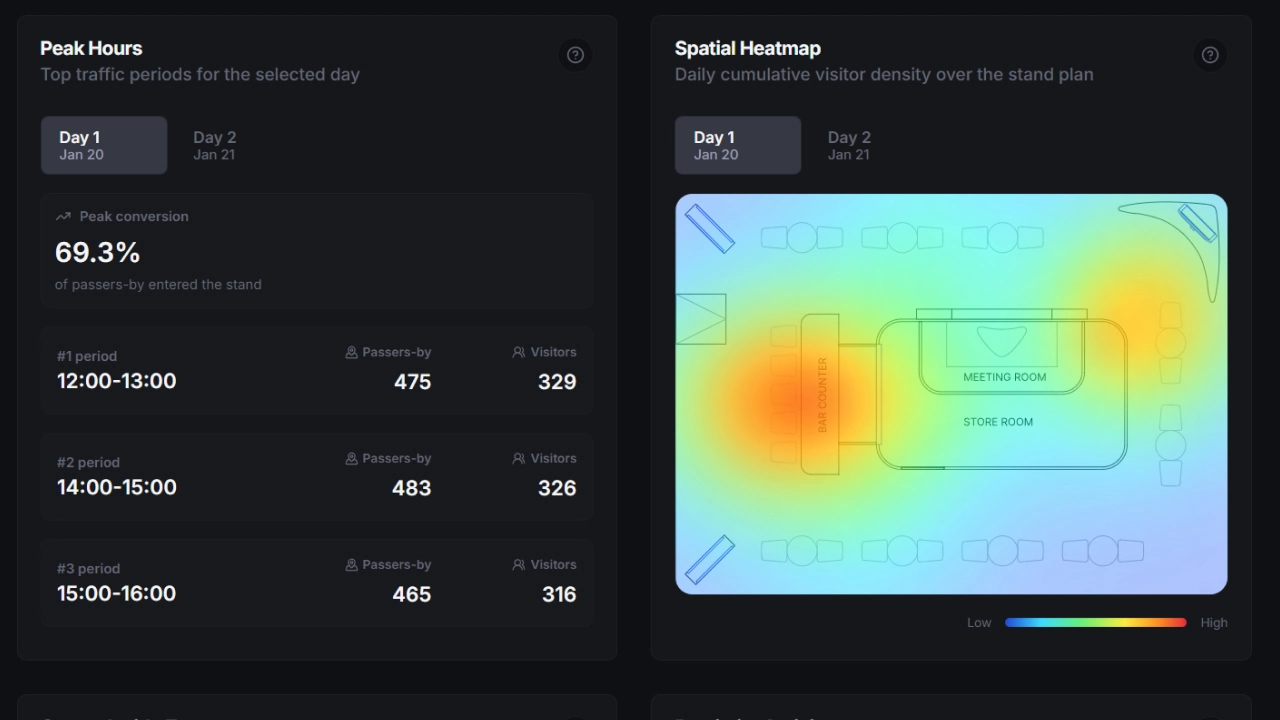Click Visitors icon in #3 period row
The width and height of the screenshot is (1280, 720).
518,565
